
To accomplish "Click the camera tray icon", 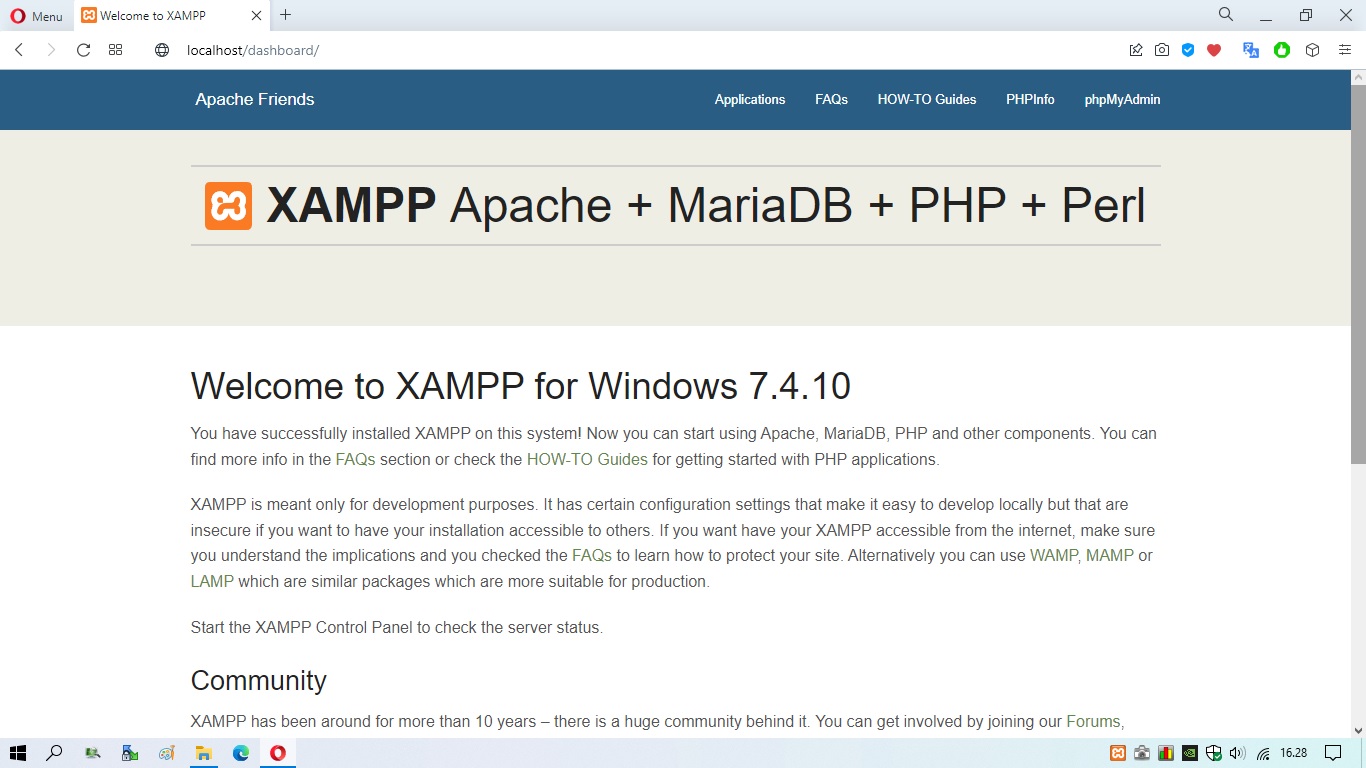I will [1142, 753].
